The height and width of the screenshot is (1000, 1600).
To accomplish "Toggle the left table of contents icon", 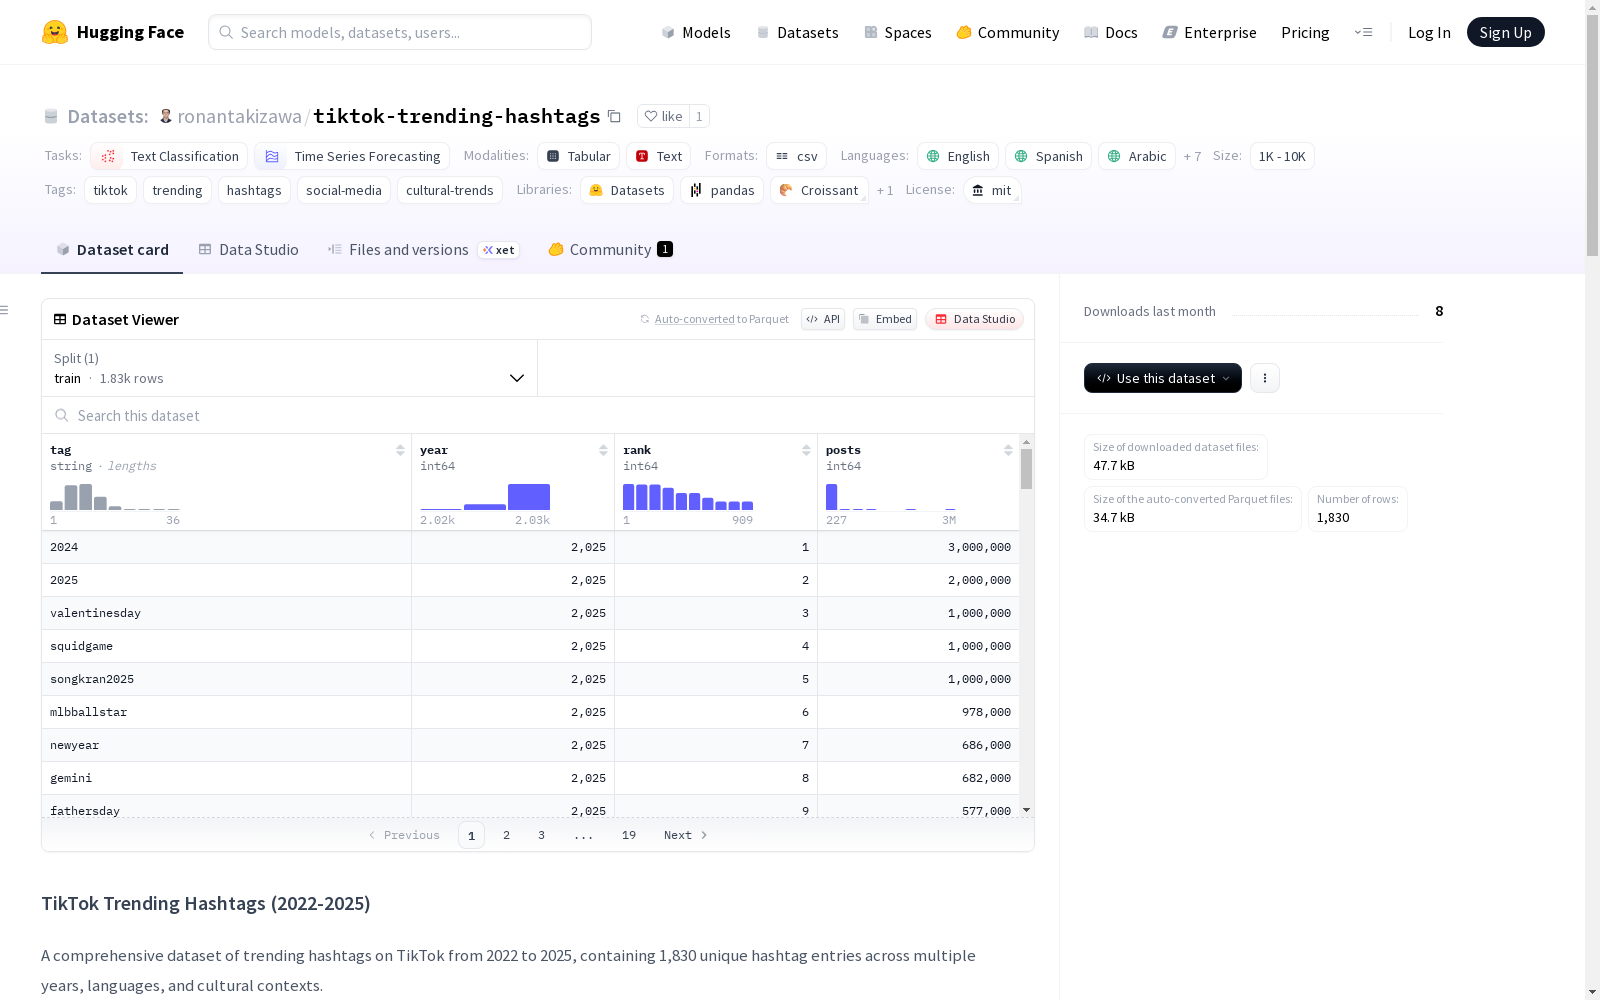I will pos(4,310).
